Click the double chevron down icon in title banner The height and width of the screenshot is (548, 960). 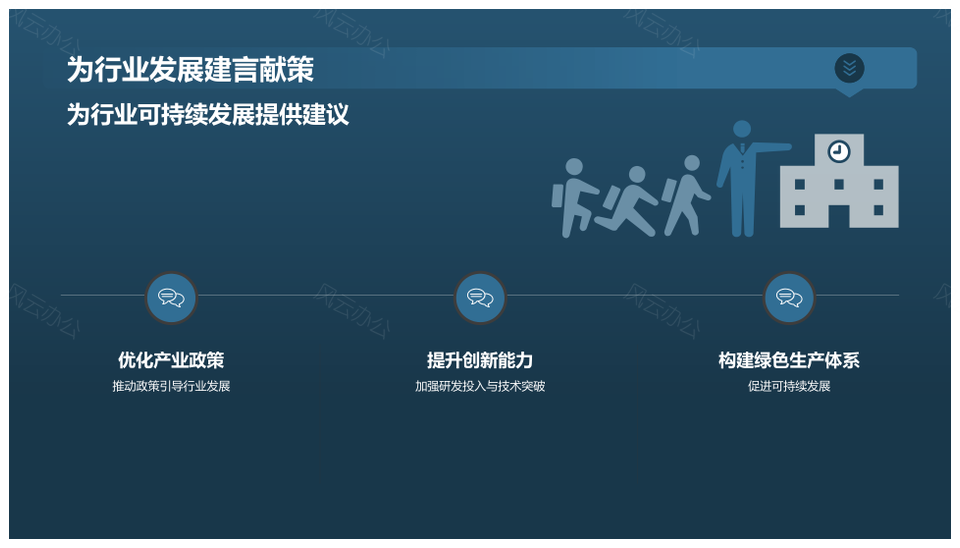[849, 68]
